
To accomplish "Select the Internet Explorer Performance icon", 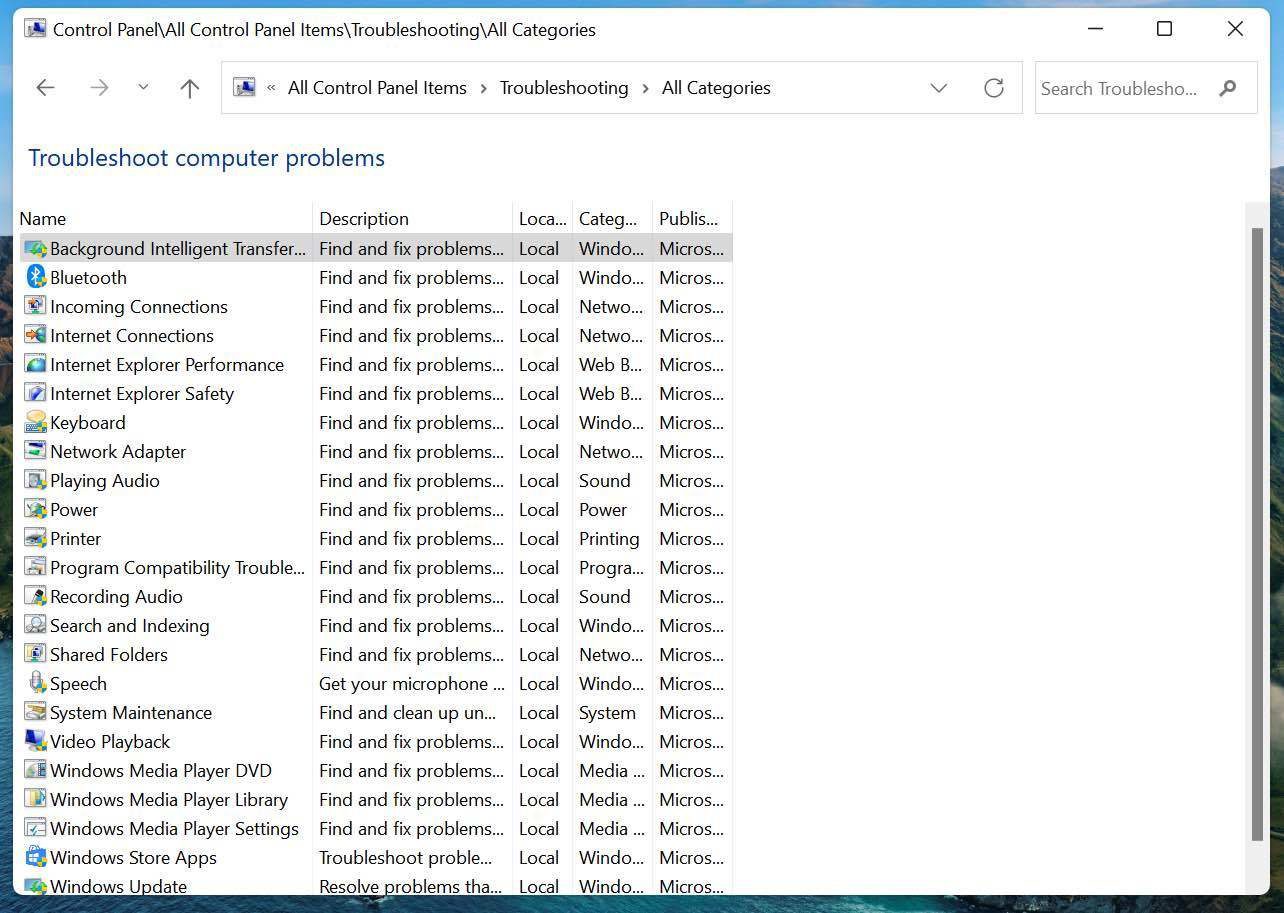I will [x=36, y=364].
